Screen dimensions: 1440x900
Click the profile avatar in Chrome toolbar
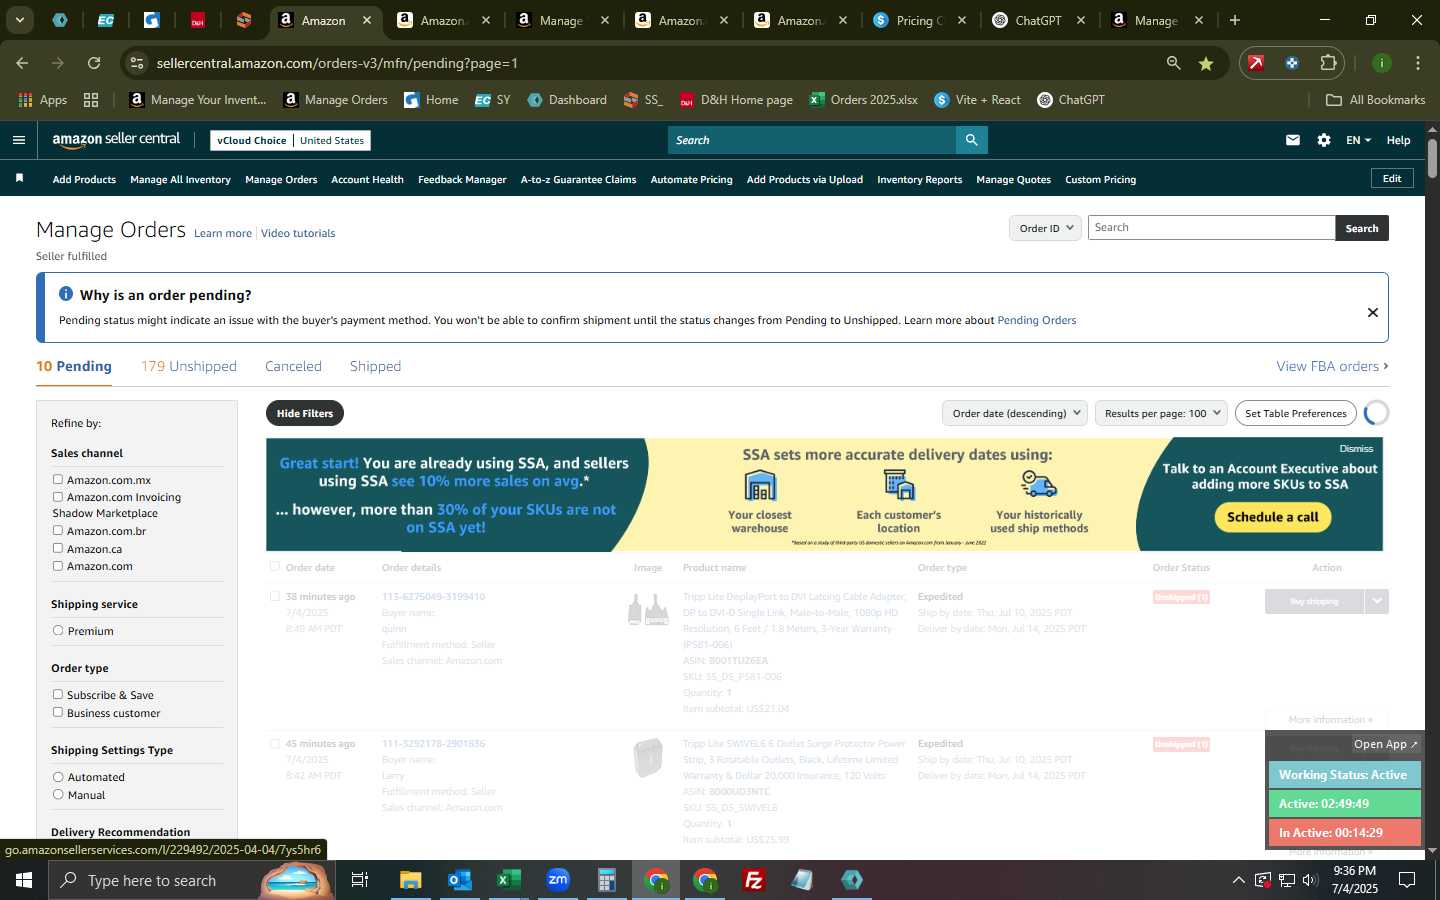tap(1382, 63)
